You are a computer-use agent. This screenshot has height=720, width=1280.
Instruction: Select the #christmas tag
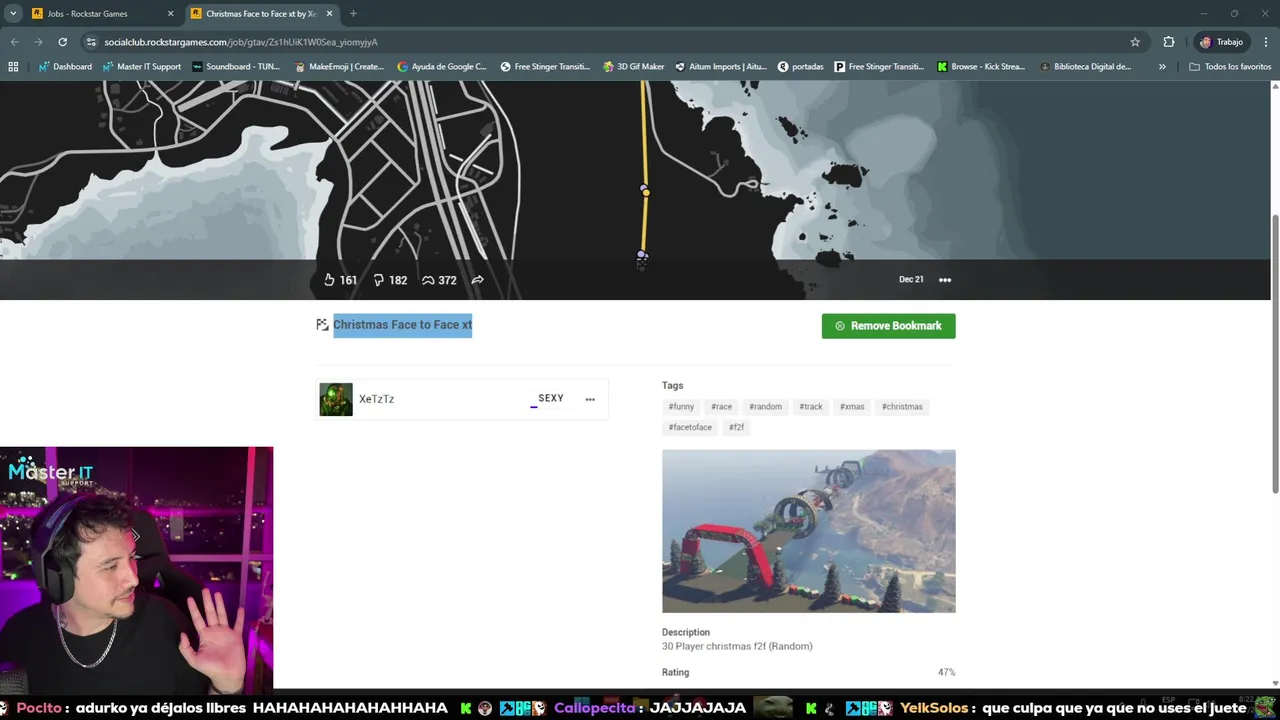point(902,407)
